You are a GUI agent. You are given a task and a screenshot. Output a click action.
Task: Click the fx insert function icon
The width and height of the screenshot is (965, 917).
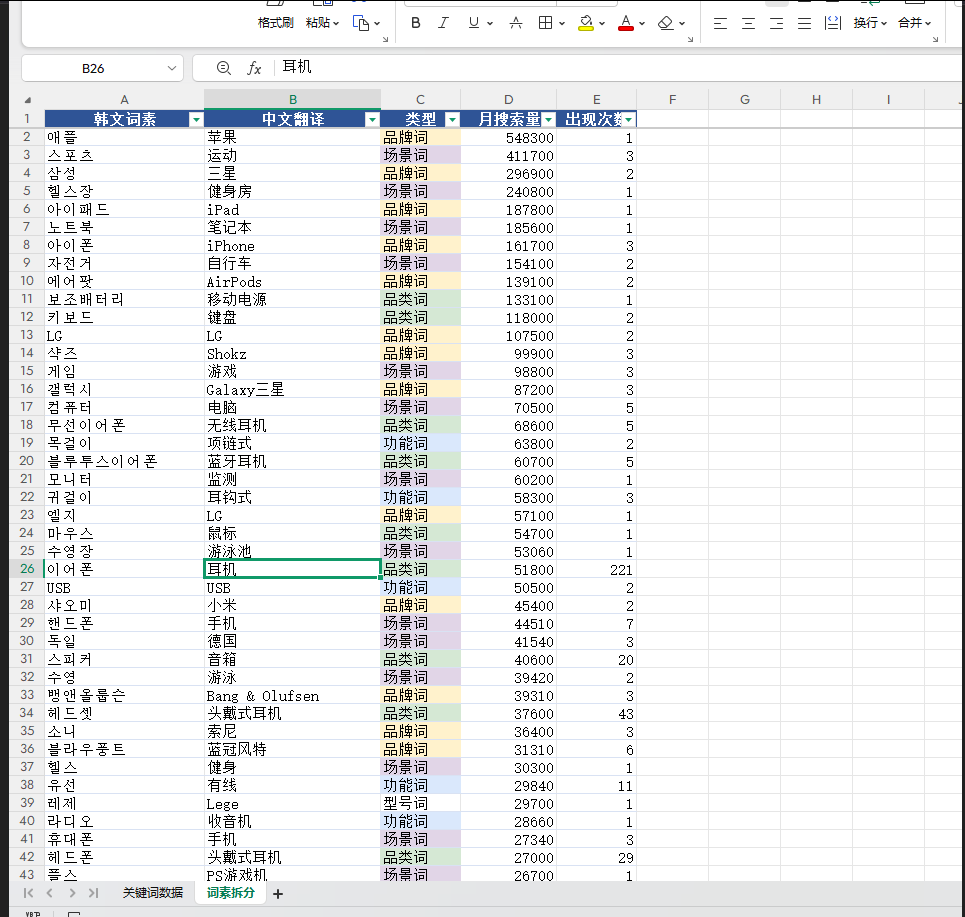pos(254,68)
